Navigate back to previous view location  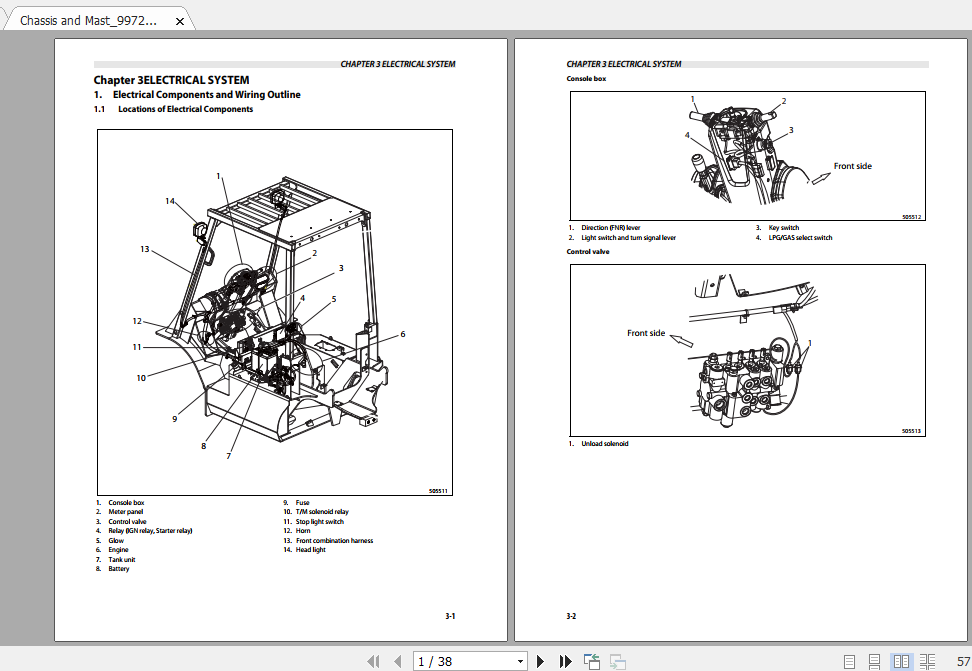coord(591,661)
